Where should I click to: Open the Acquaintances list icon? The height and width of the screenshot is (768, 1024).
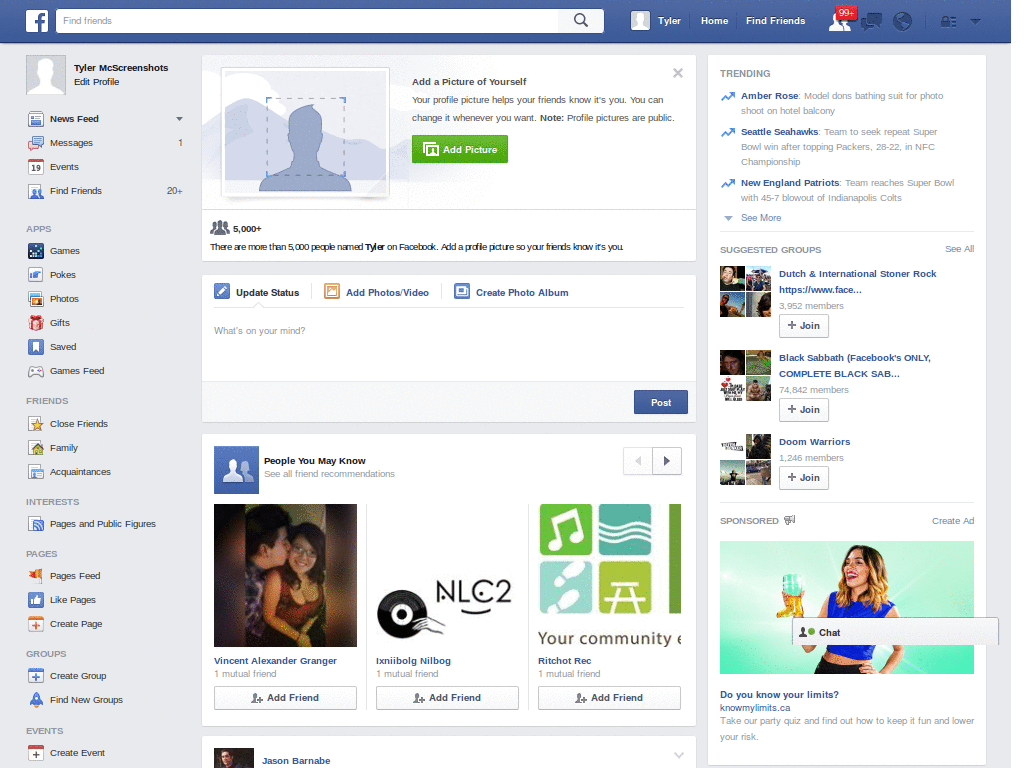click(x=36, y=472)
